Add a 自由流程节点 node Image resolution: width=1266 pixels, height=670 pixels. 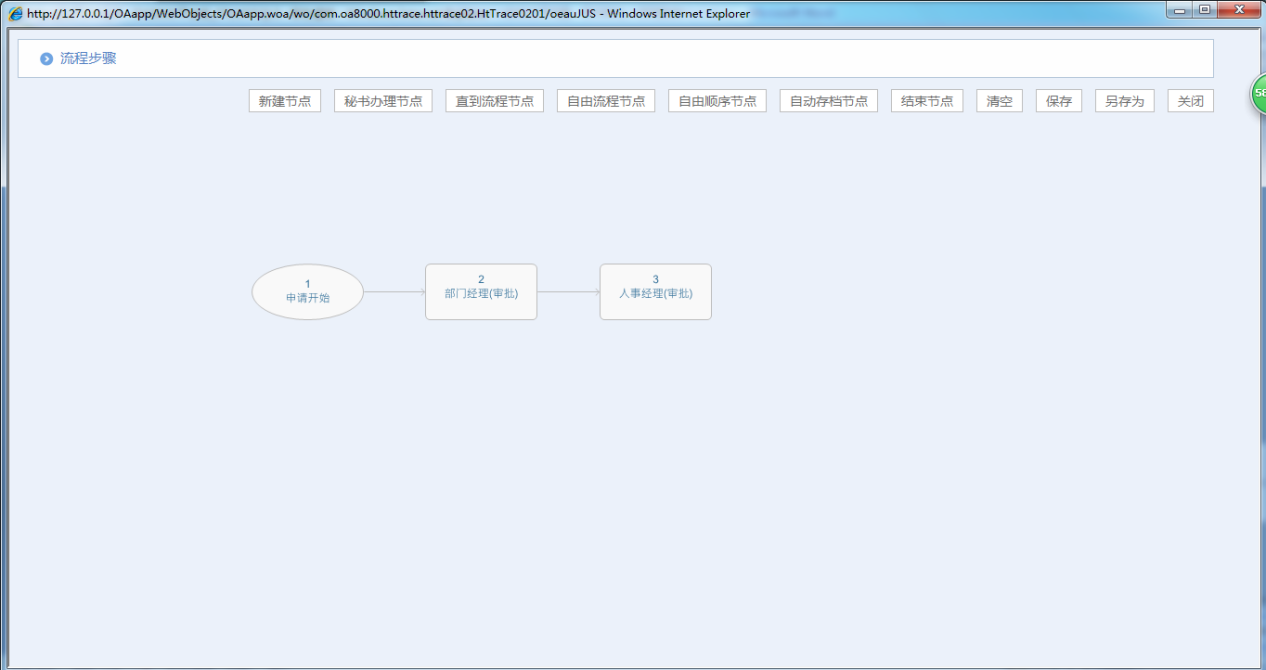(x=606, y=101)
